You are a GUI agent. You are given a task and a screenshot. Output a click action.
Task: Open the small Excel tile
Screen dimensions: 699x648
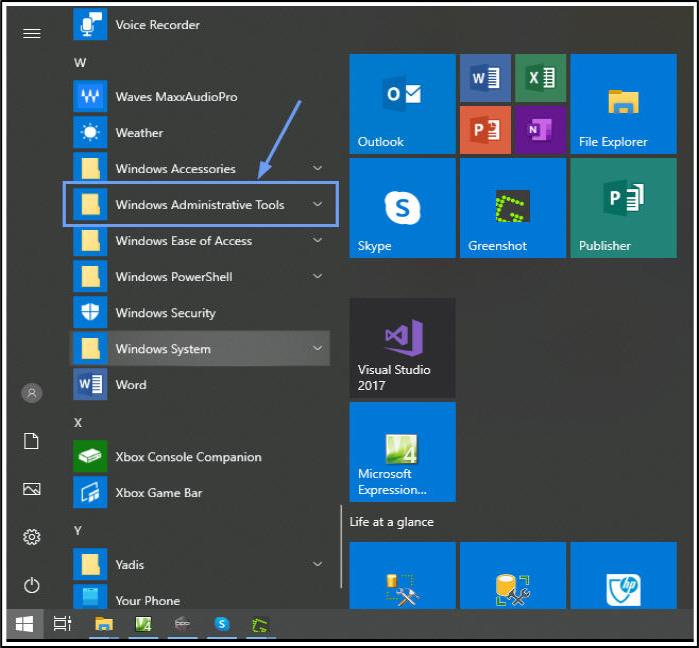[x=541, y=78]
